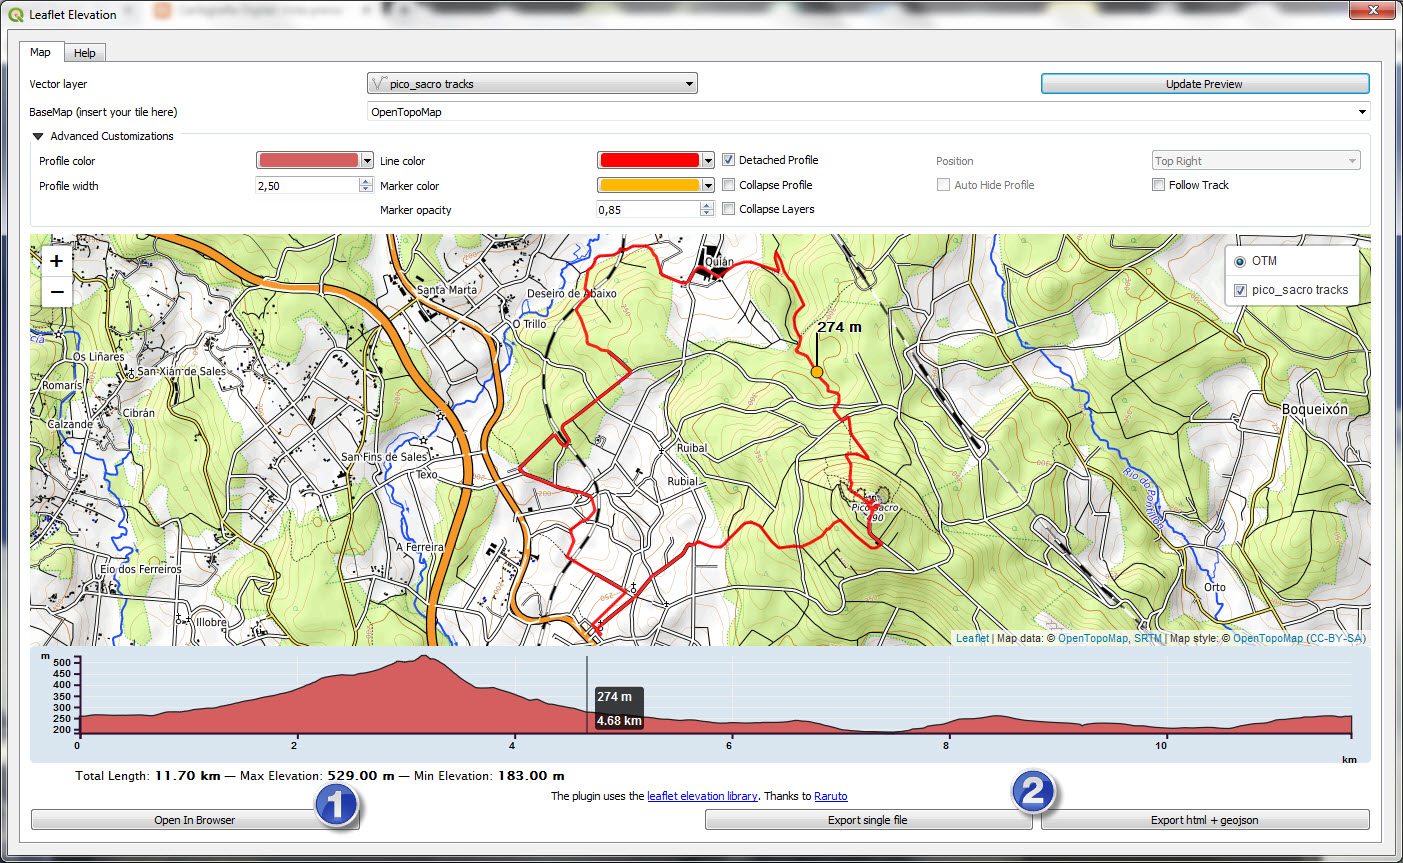The image size is (1403, 863).
Task: Toggle the pico_sacro tracks layer checkbox
Action: click(1240, 290)
